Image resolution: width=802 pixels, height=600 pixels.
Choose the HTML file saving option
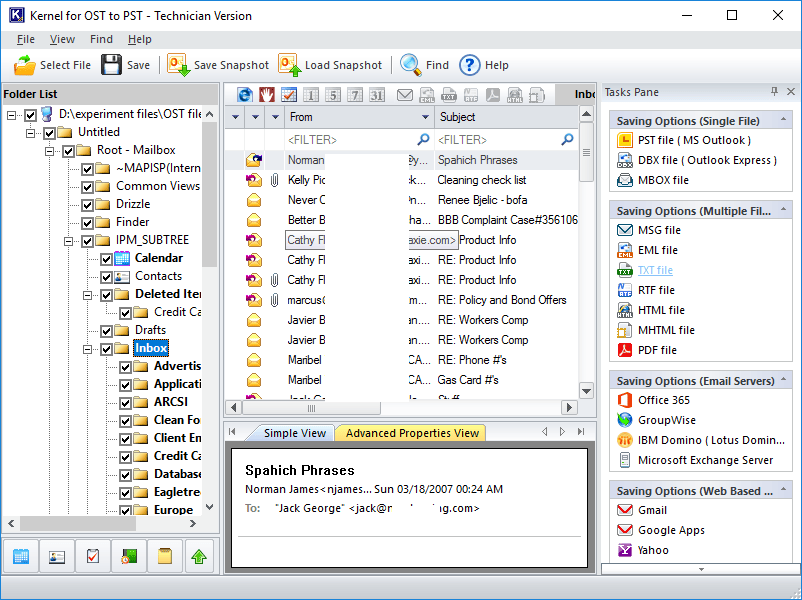661,310
